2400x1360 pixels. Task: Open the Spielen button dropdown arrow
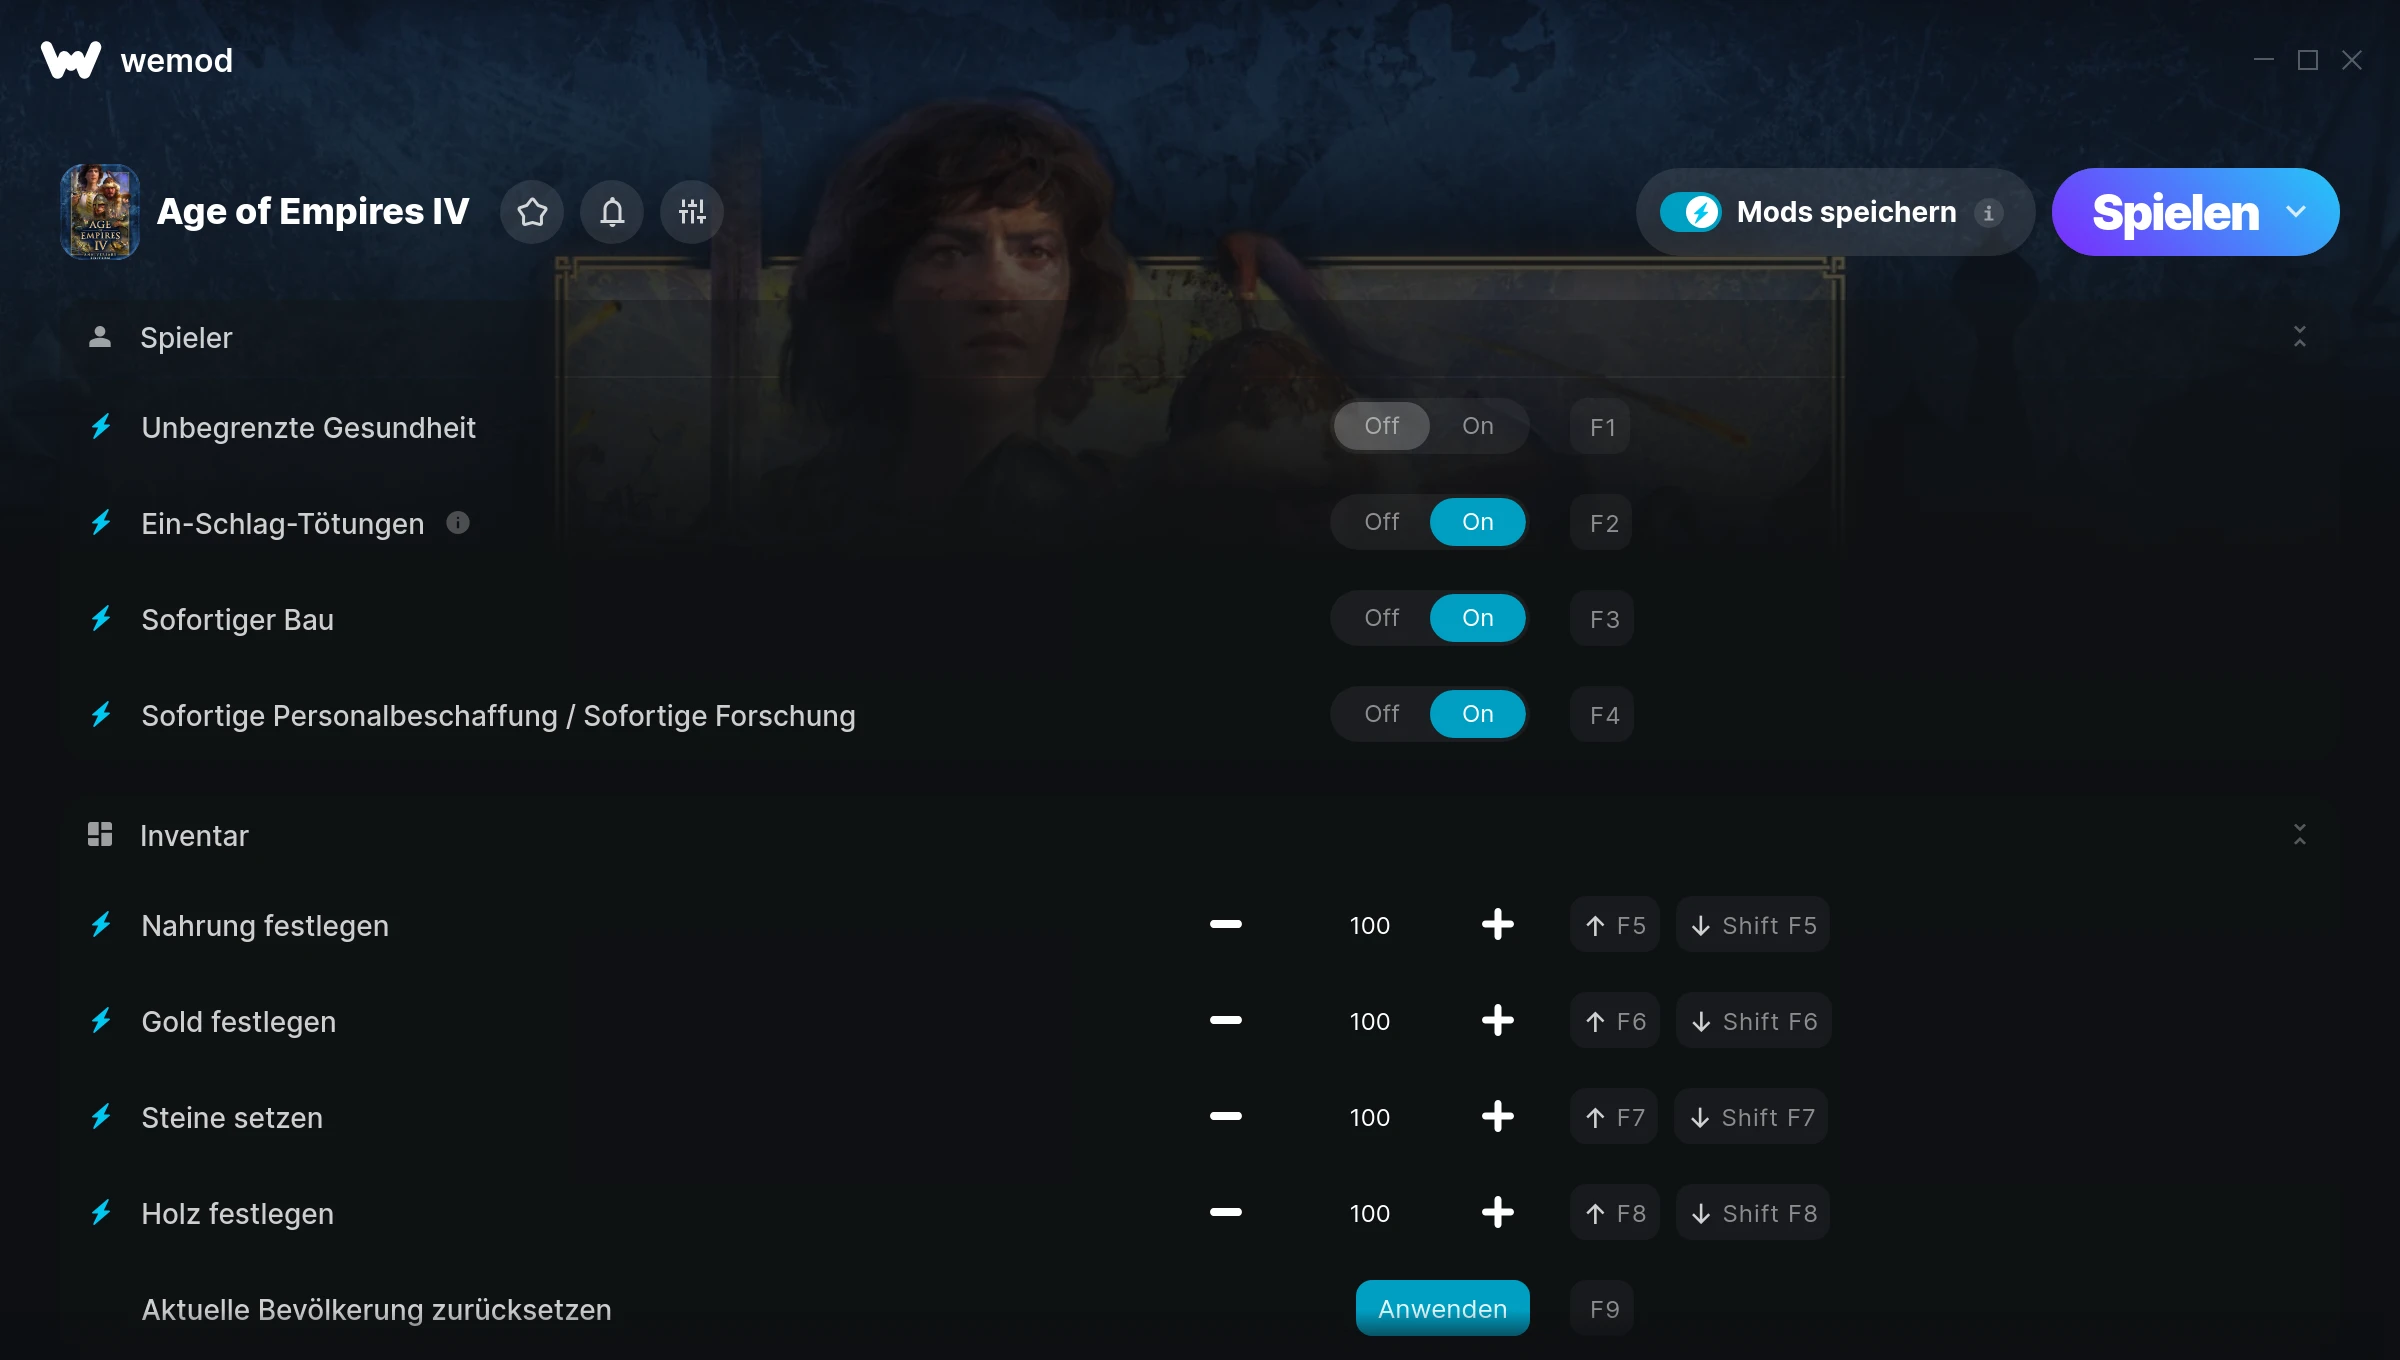[2296, 212]
